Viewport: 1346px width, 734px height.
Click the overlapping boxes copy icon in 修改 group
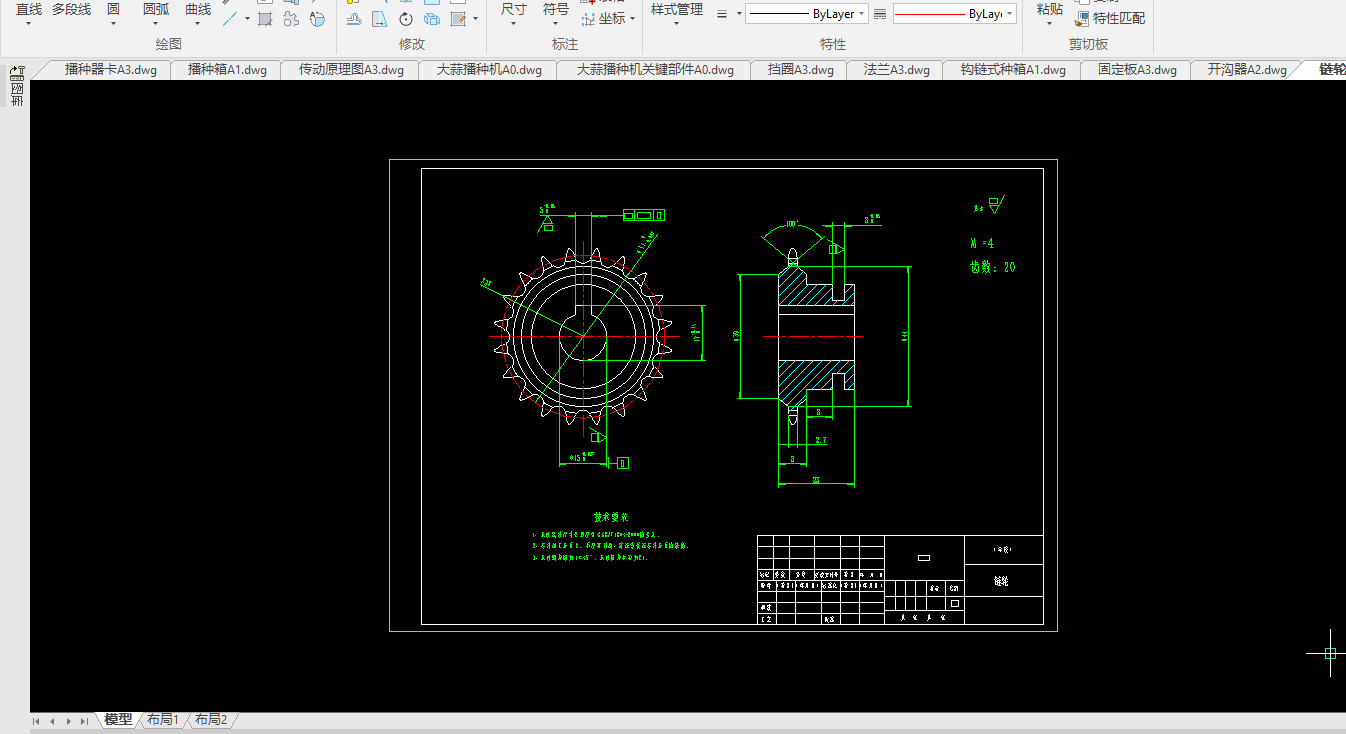pos(432,19)
